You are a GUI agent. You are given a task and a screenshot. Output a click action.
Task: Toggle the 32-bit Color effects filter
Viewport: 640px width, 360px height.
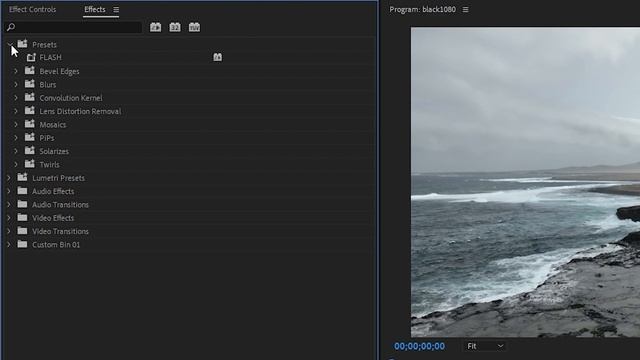point(175,27)
